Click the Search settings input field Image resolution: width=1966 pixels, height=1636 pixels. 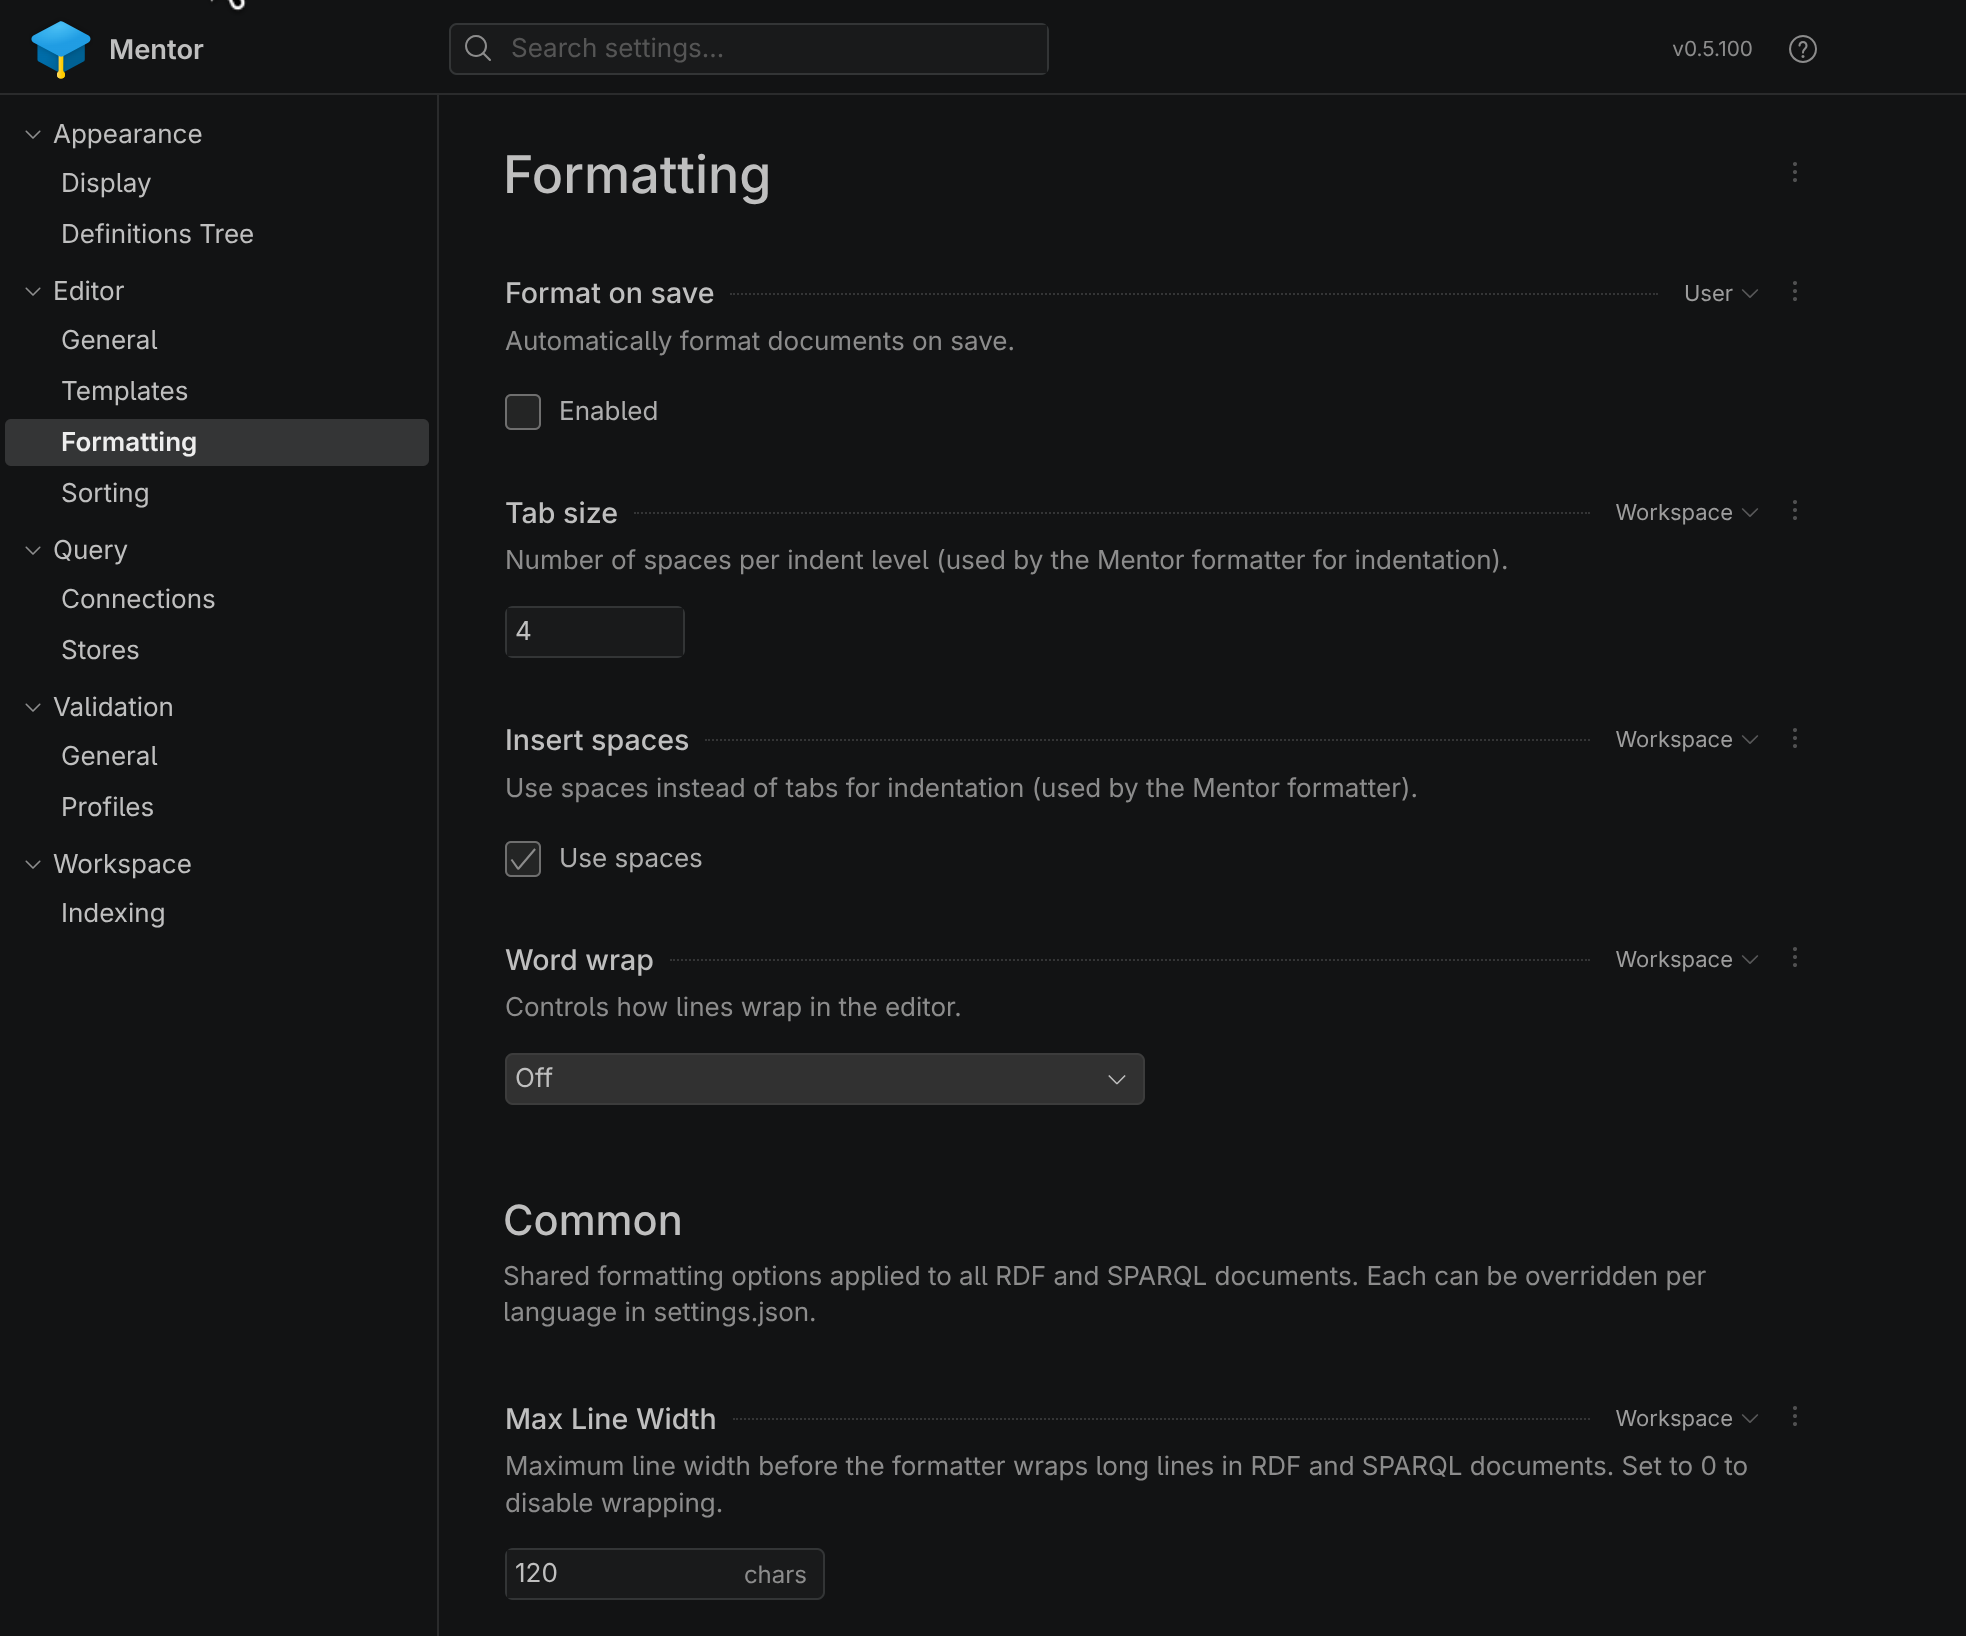coord(748,49)
